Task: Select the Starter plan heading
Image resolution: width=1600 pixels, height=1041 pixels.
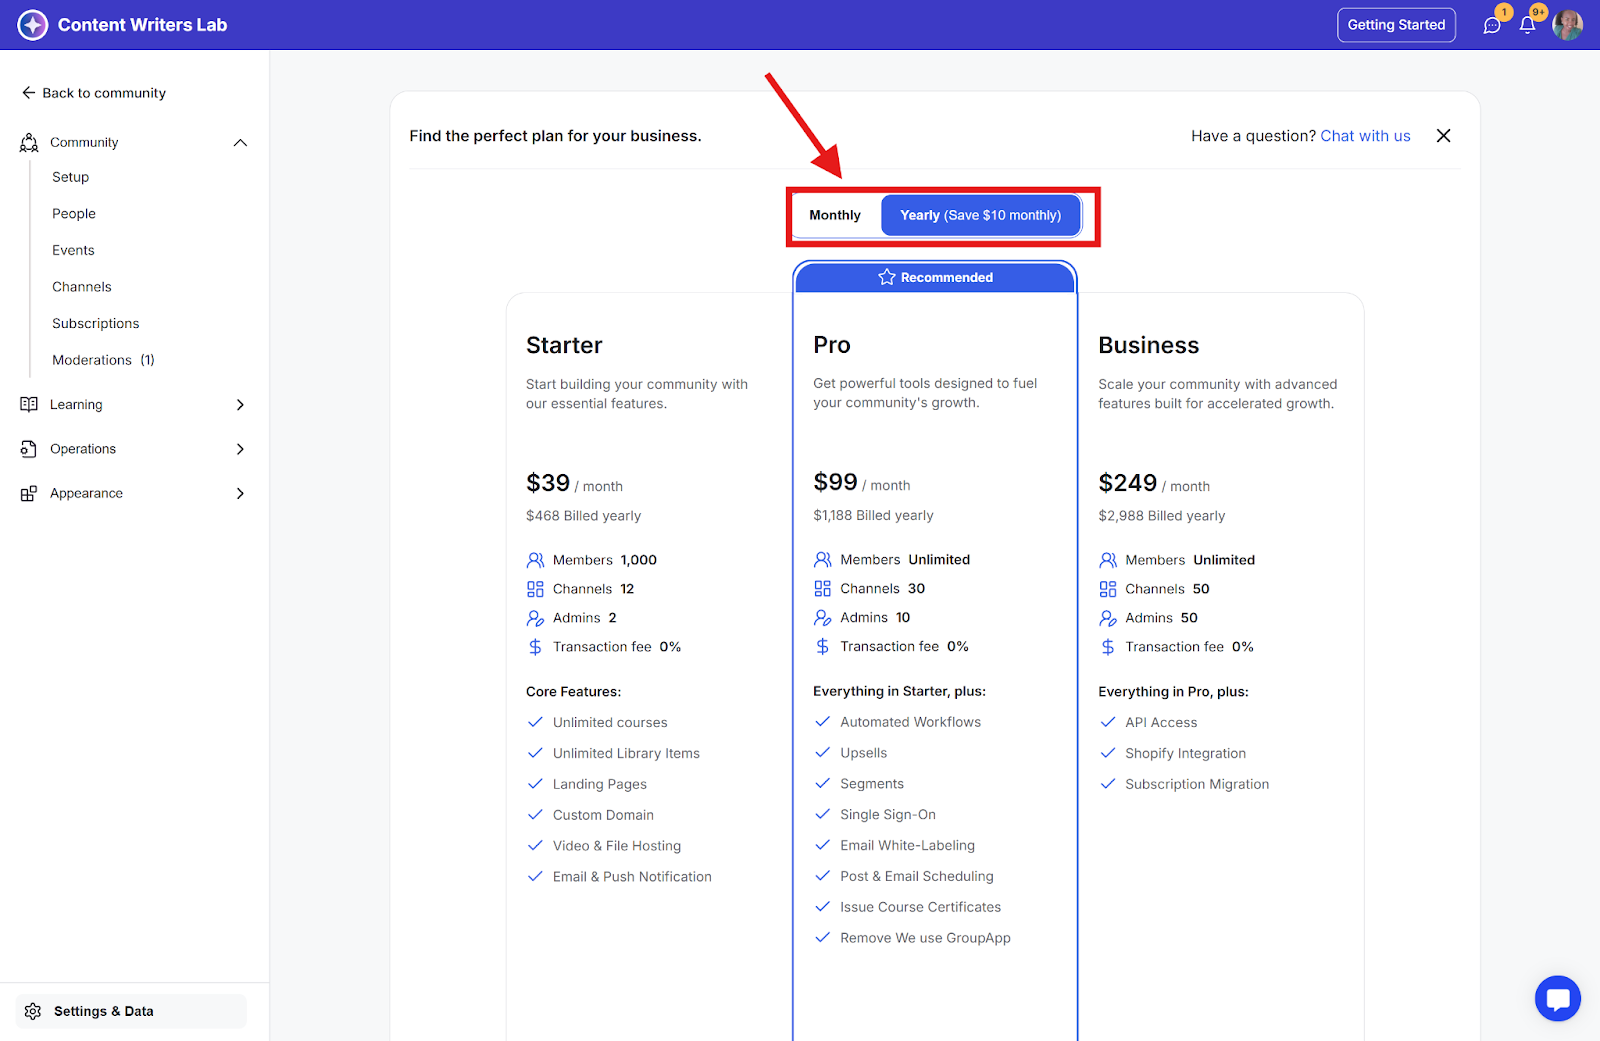Action: click(x=564, y=345)
